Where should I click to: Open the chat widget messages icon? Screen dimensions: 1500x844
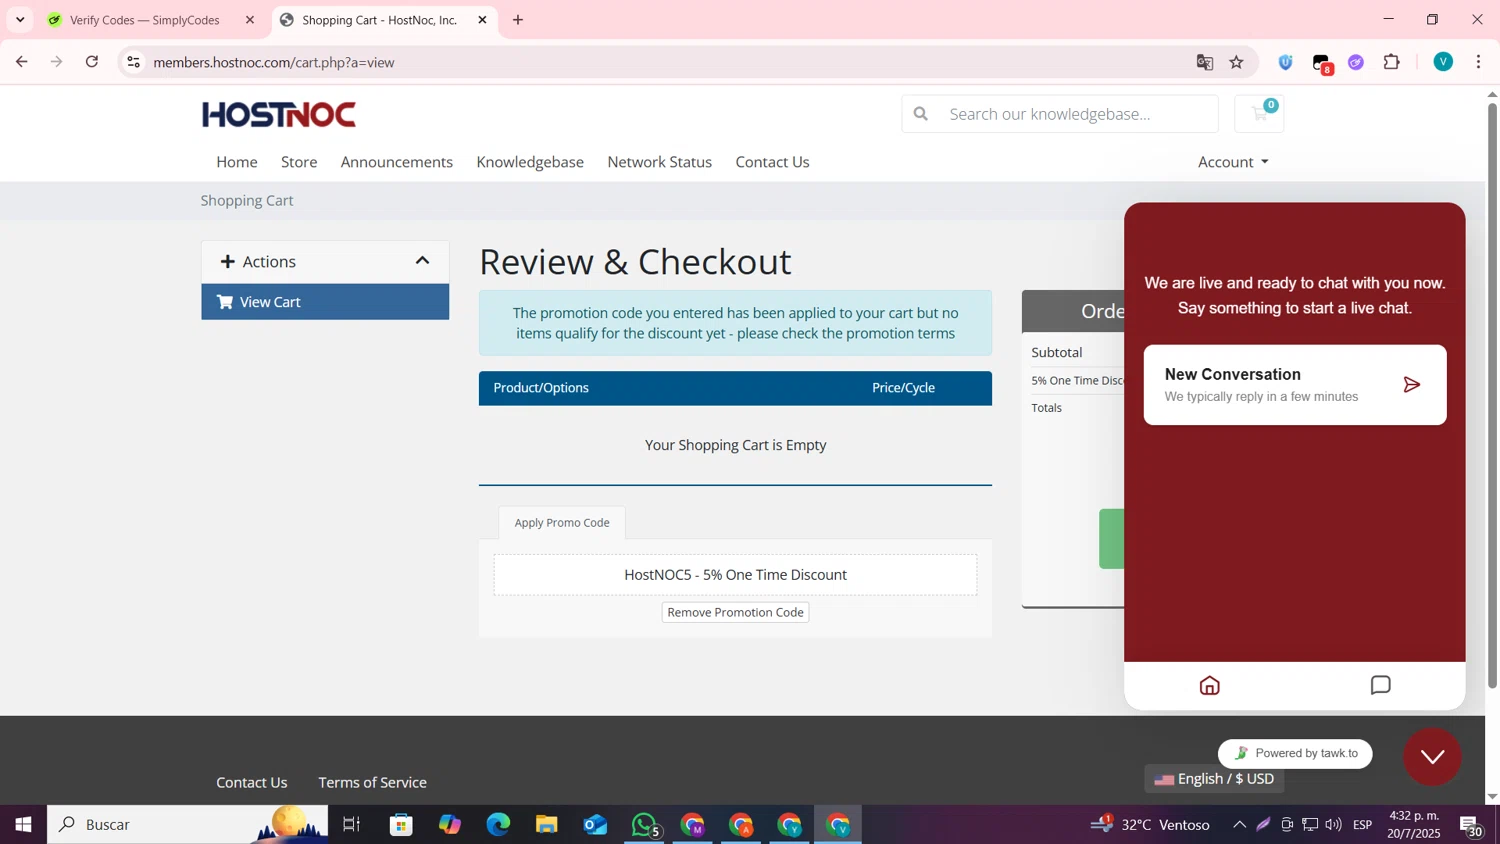[1380, 685]
